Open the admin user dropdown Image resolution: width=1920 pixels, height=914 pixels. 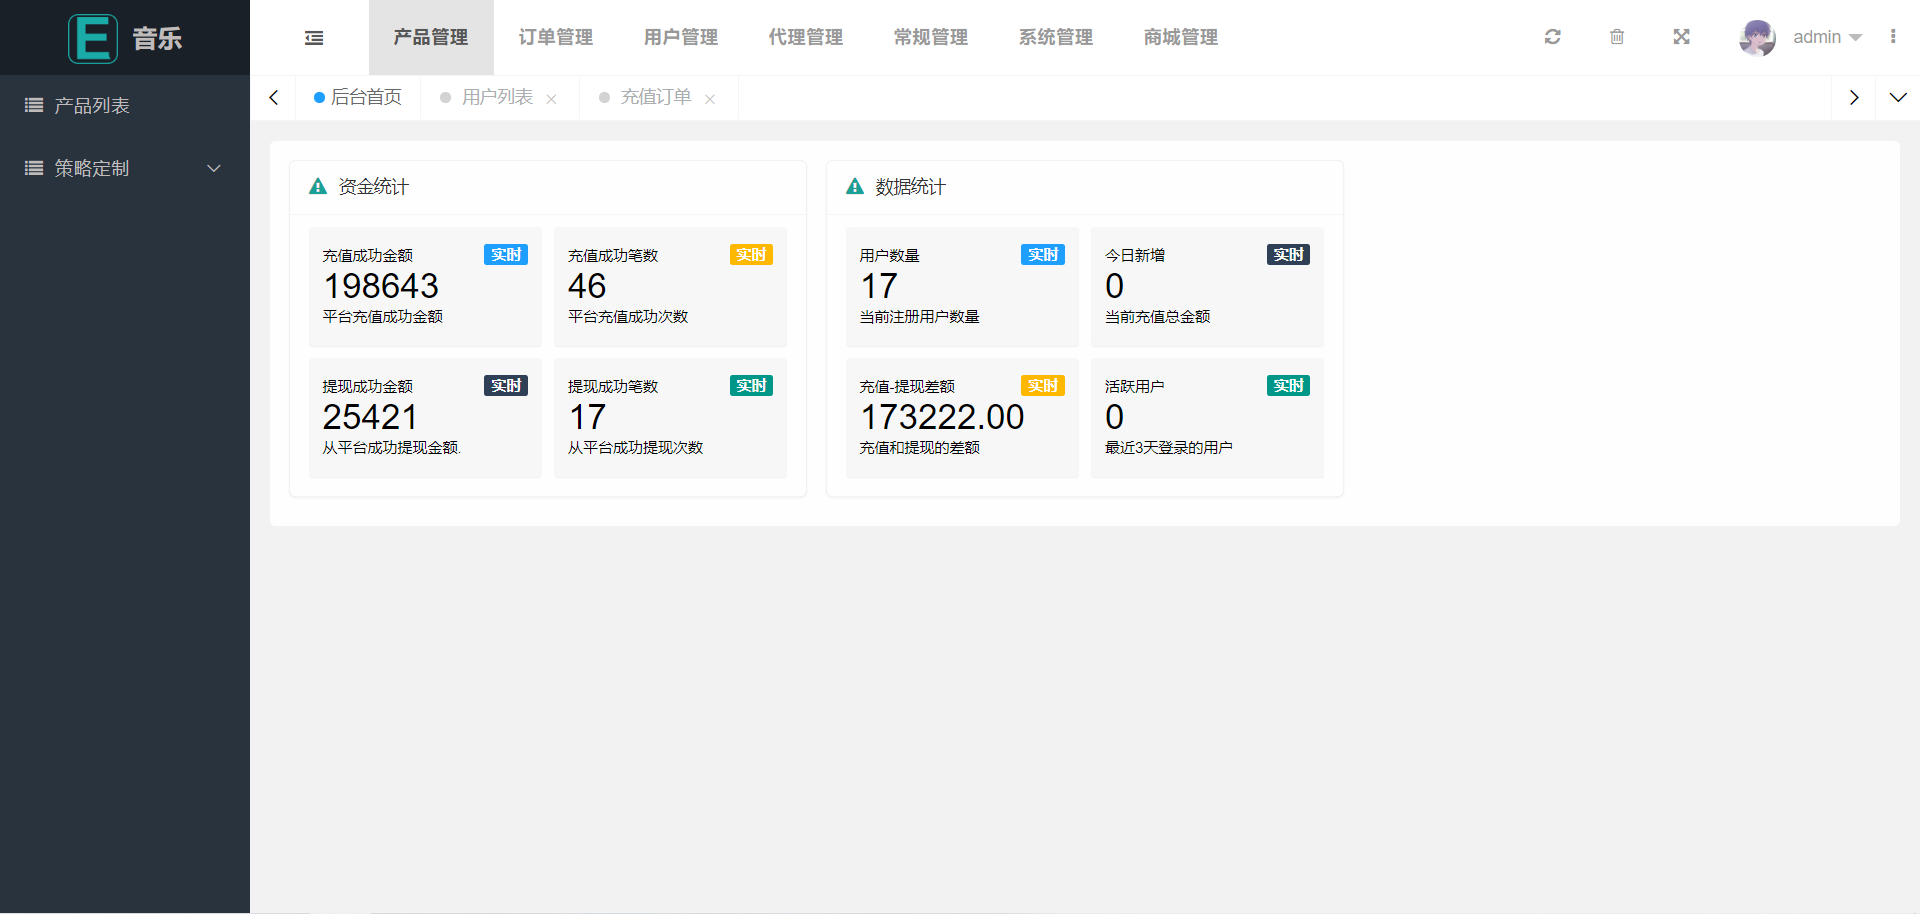tap(1827, 37)
